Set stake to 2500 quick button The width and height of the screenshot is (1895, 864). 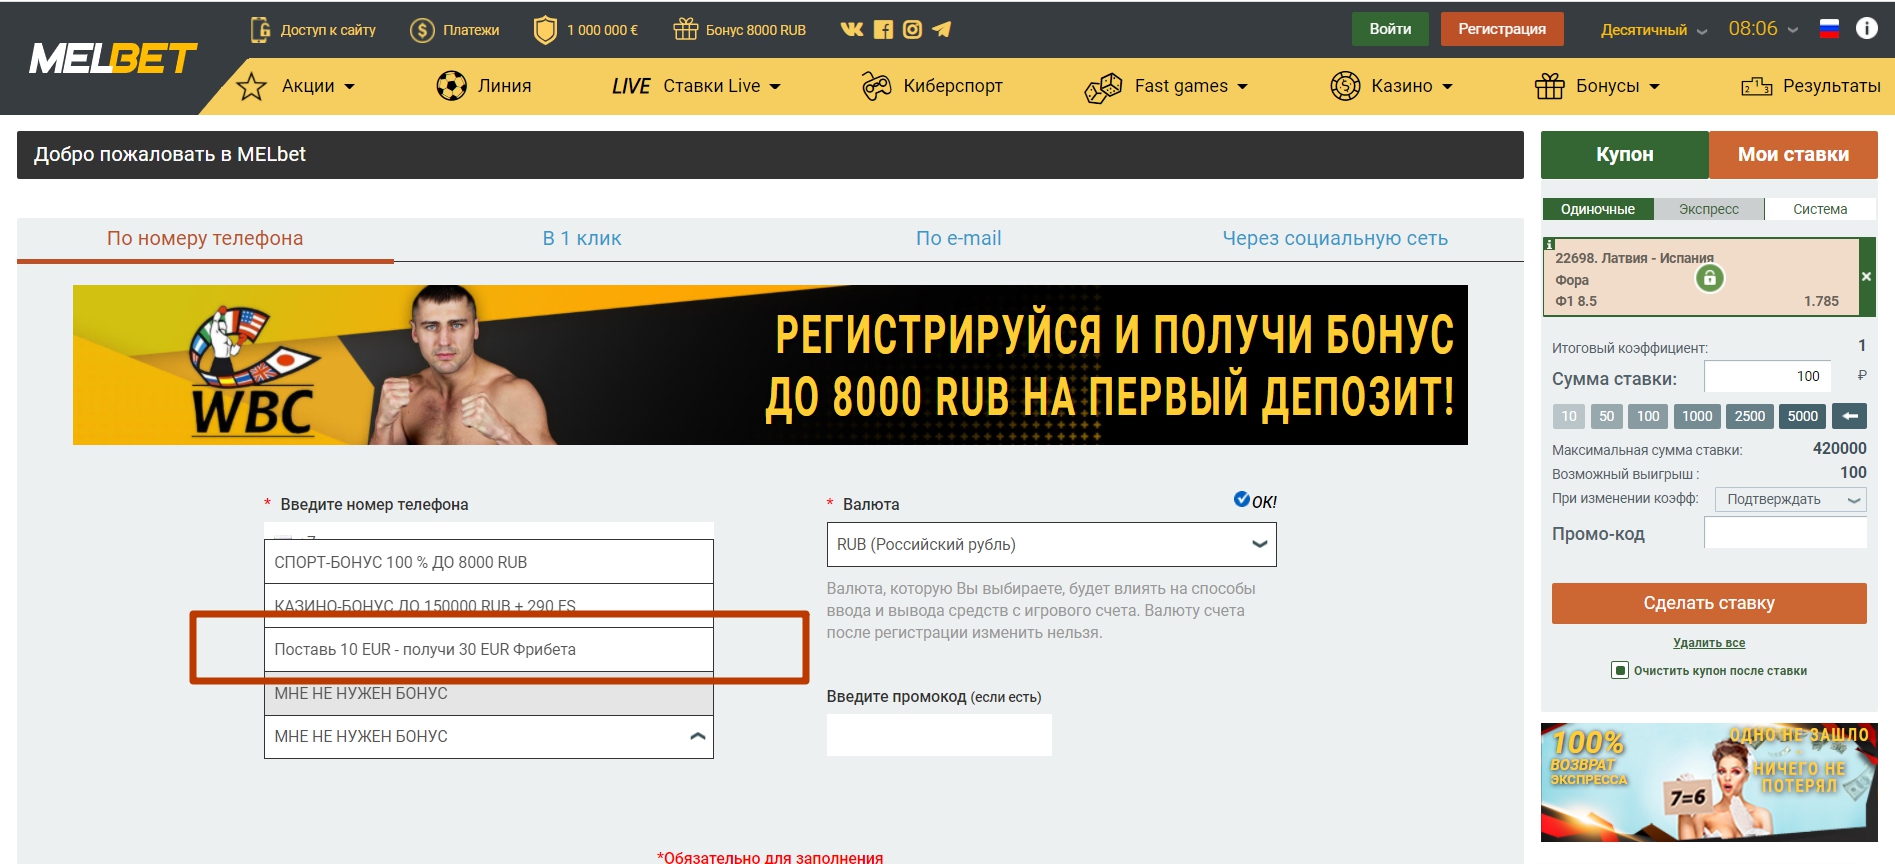(x=1750, y=416)
